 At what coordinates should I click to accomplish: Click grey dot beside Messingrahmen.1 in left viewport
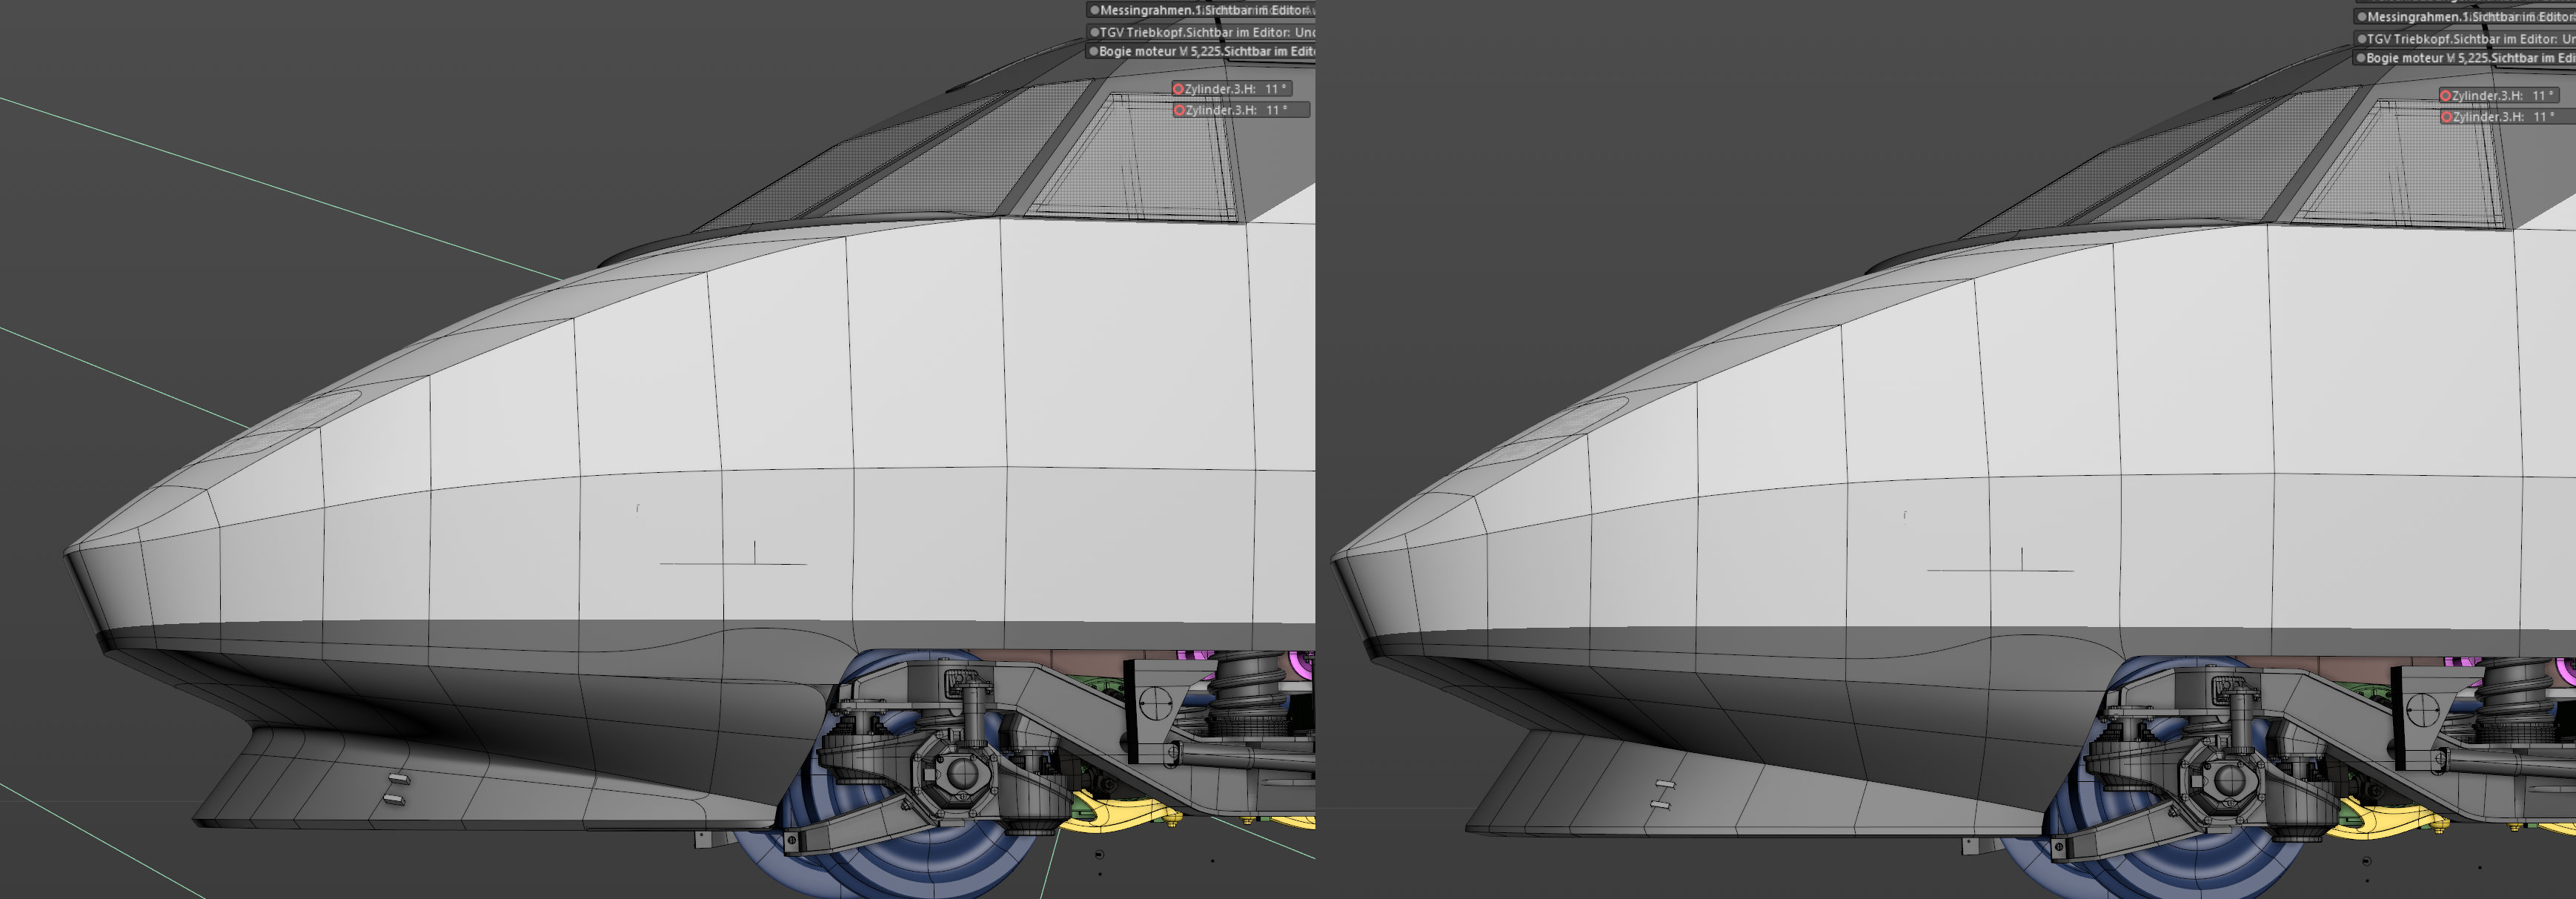(1094, 10)
